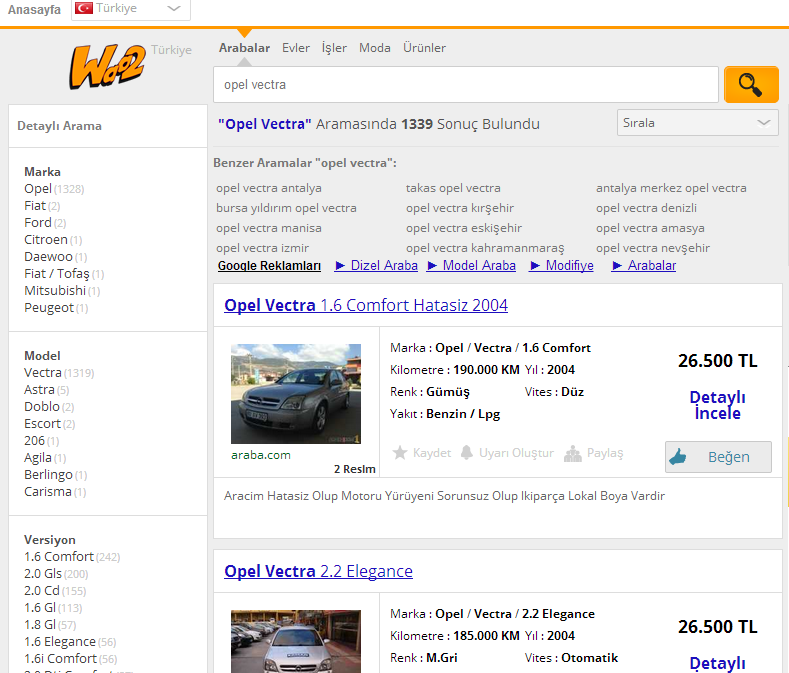Image resolution: width=789 pixels, height=673 pixels.
Task: Click the Kaydet star icon
Action: [x=400, y=453]
